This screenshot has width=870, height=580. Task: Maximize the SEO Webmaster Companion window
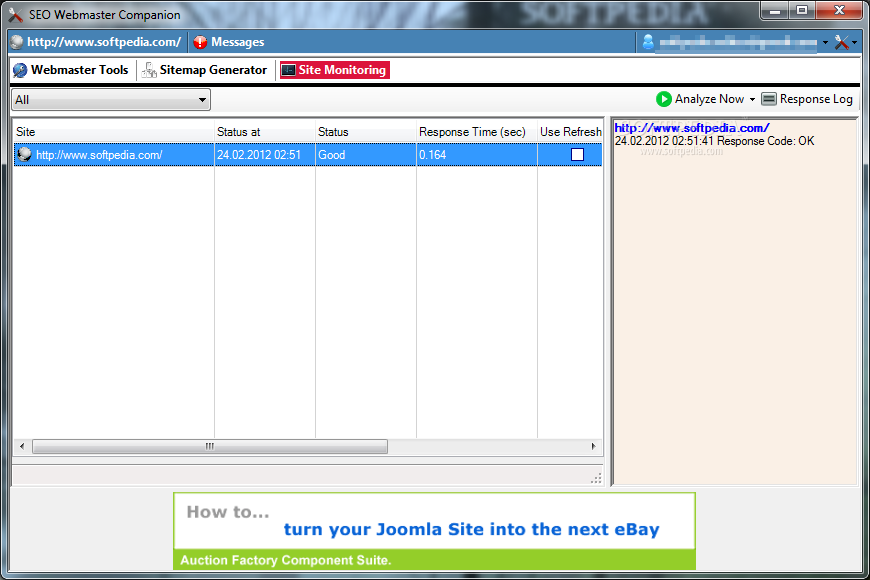[802, 11]
